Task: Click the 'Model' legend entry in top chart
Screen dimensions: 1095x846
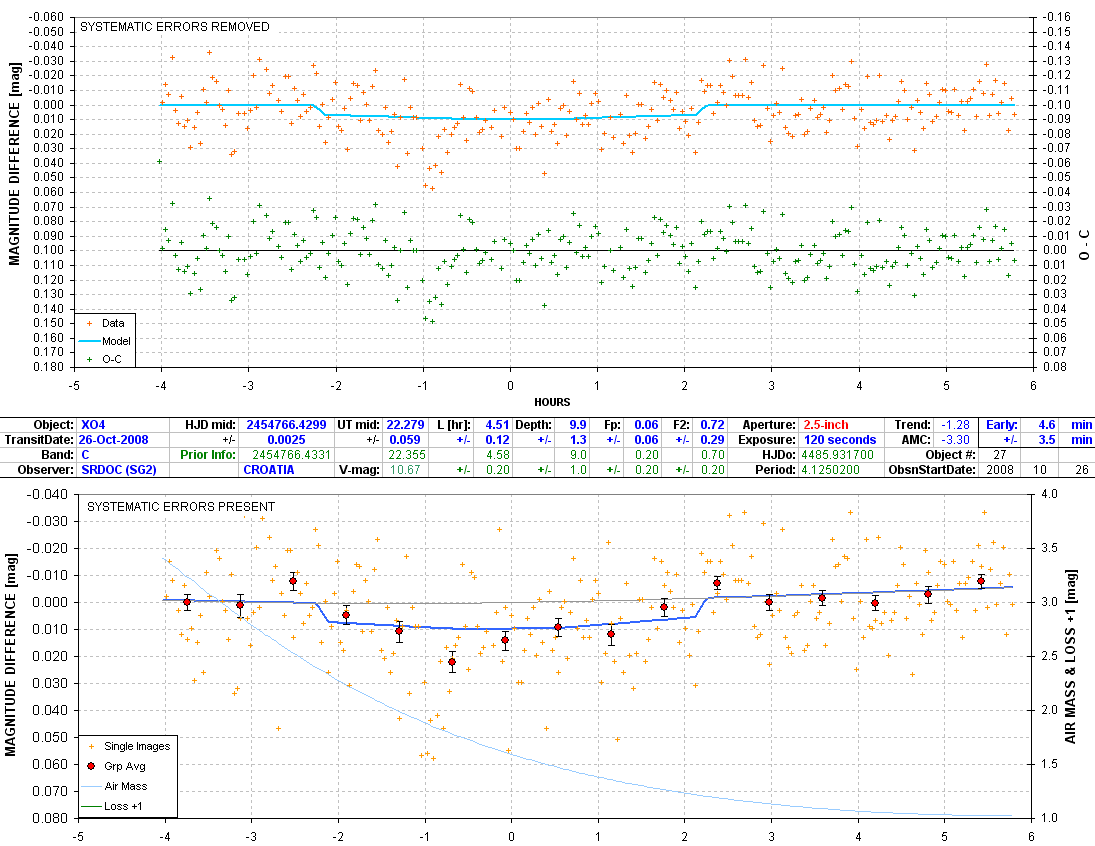Action: tap(116, 341)
